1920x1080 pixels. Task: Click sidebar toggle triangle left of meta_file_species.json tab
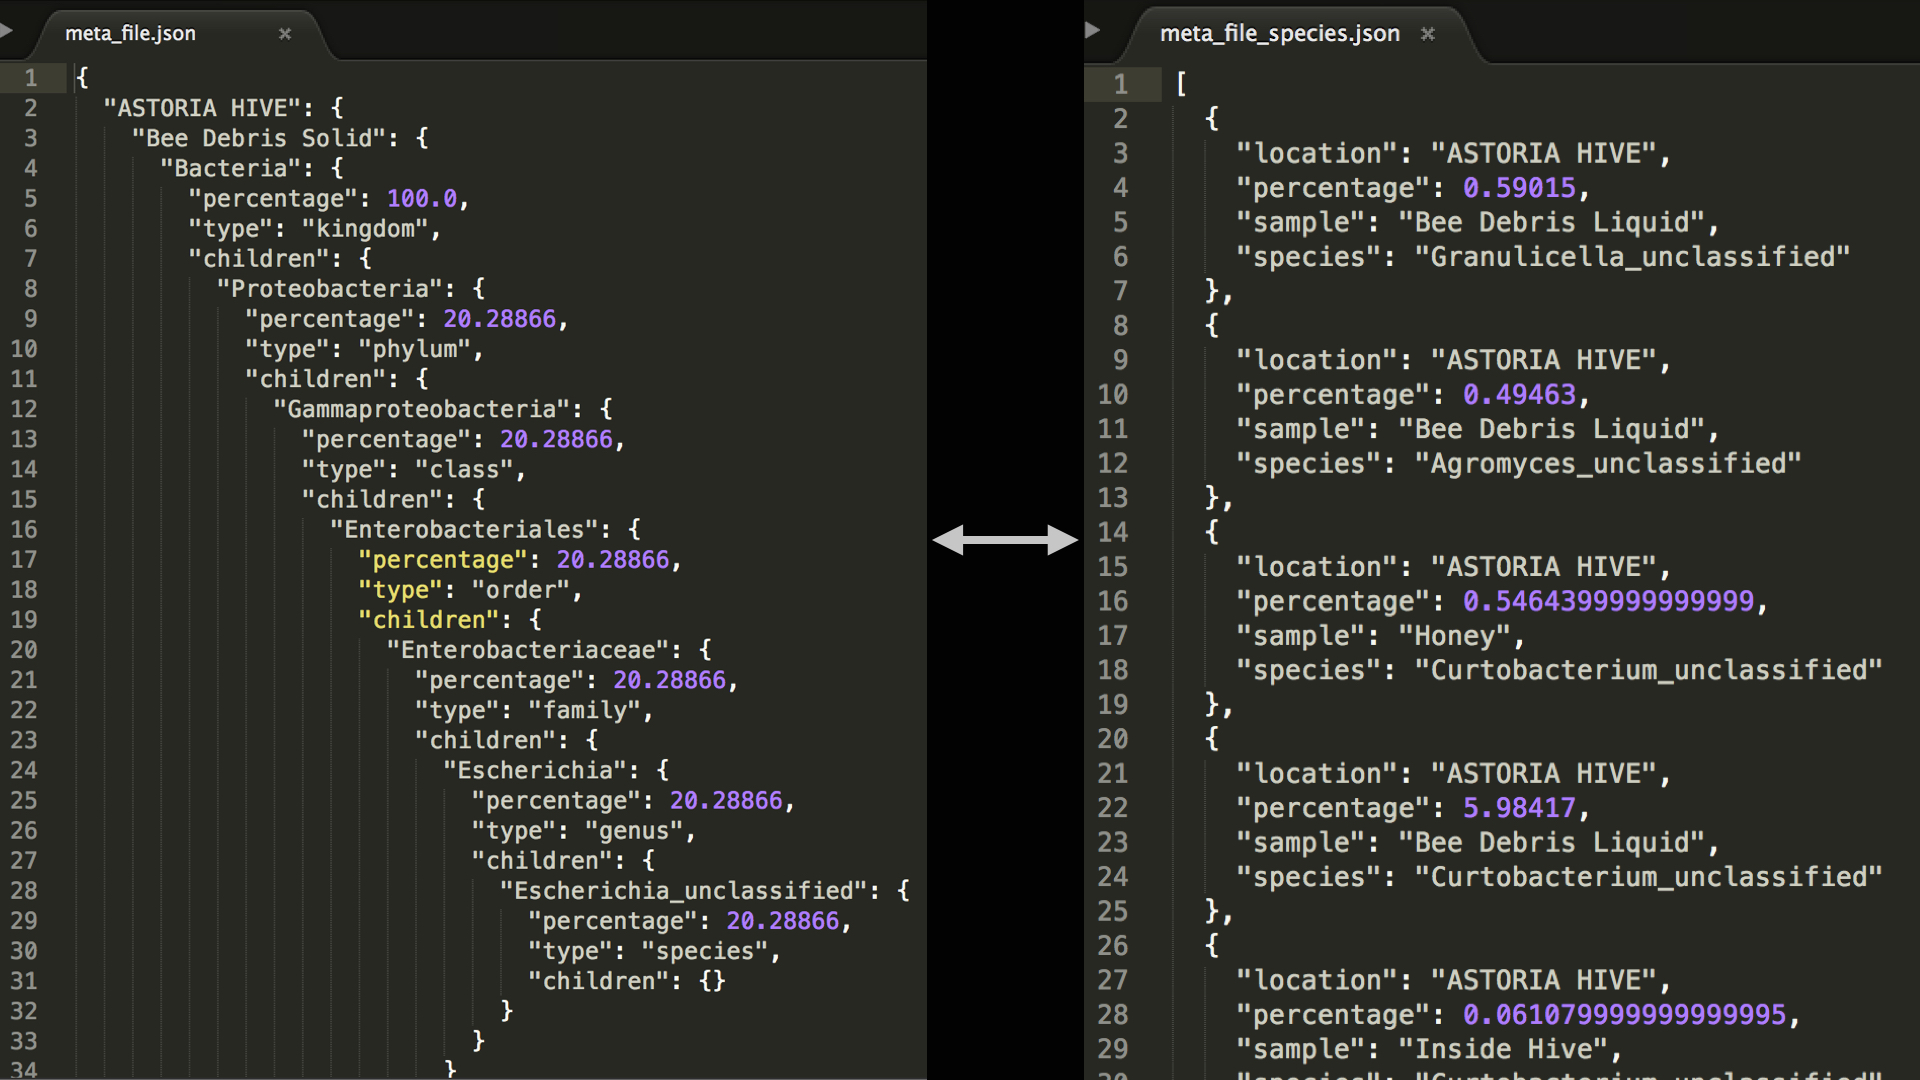point(1093,30)
